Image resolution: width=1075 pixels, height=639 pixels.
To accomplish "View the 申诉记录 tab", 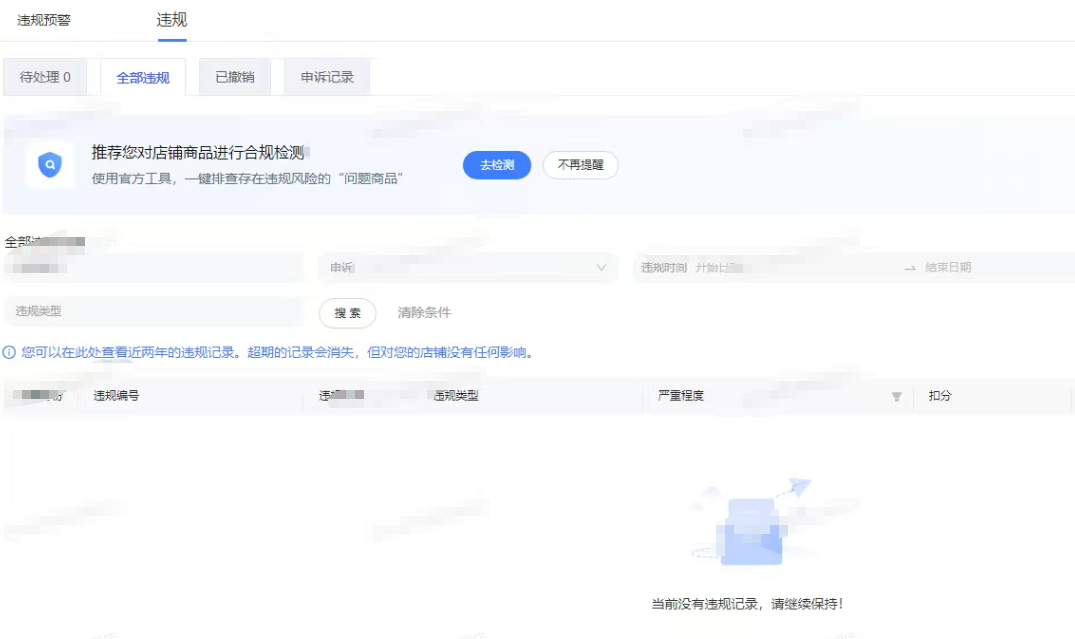I will [327, 77].
